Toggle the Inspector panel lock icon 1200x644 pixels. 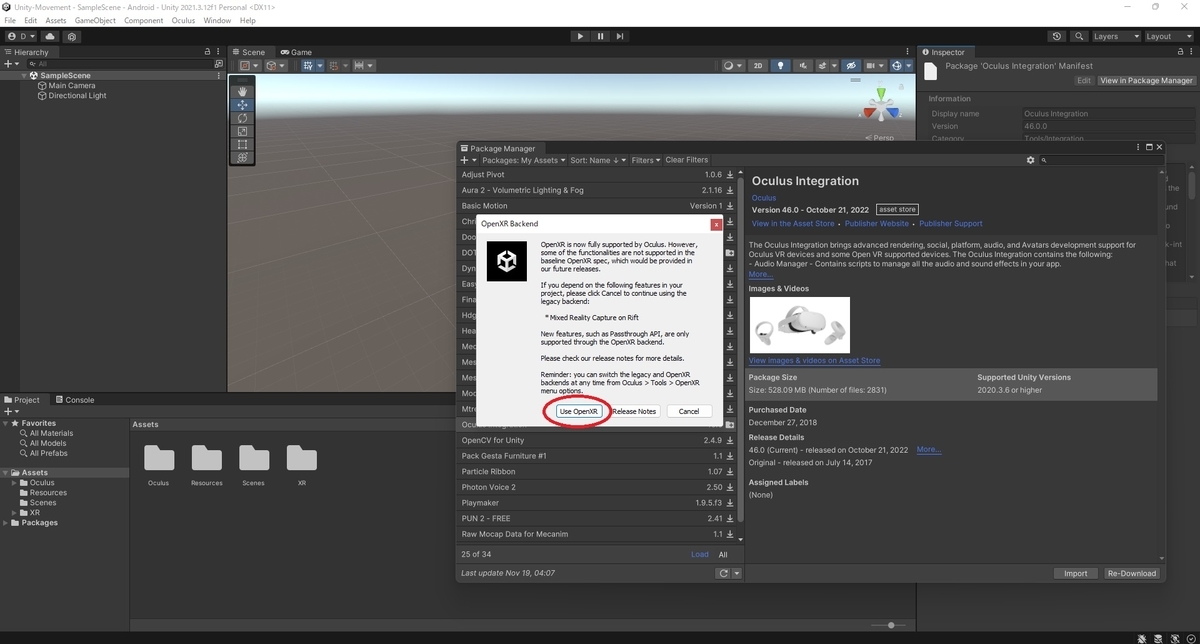pyautogui.click(x=1179, y=52)
